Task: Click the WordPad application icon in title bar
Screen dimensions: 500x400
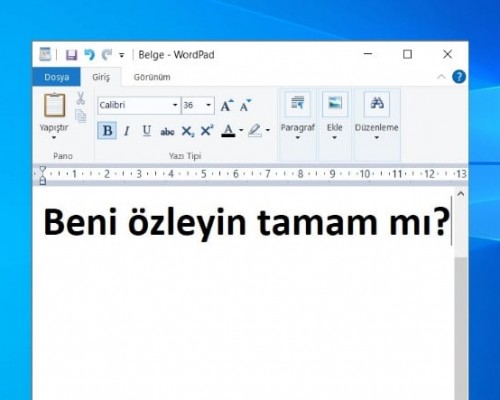Action: click(x=45, y=54)
